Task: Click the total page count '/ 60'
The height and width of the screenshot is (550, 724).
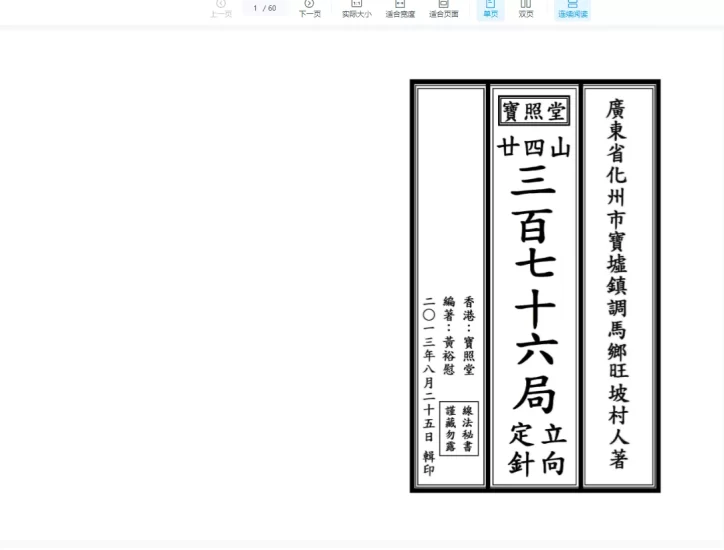Action: tap(271, 8)
